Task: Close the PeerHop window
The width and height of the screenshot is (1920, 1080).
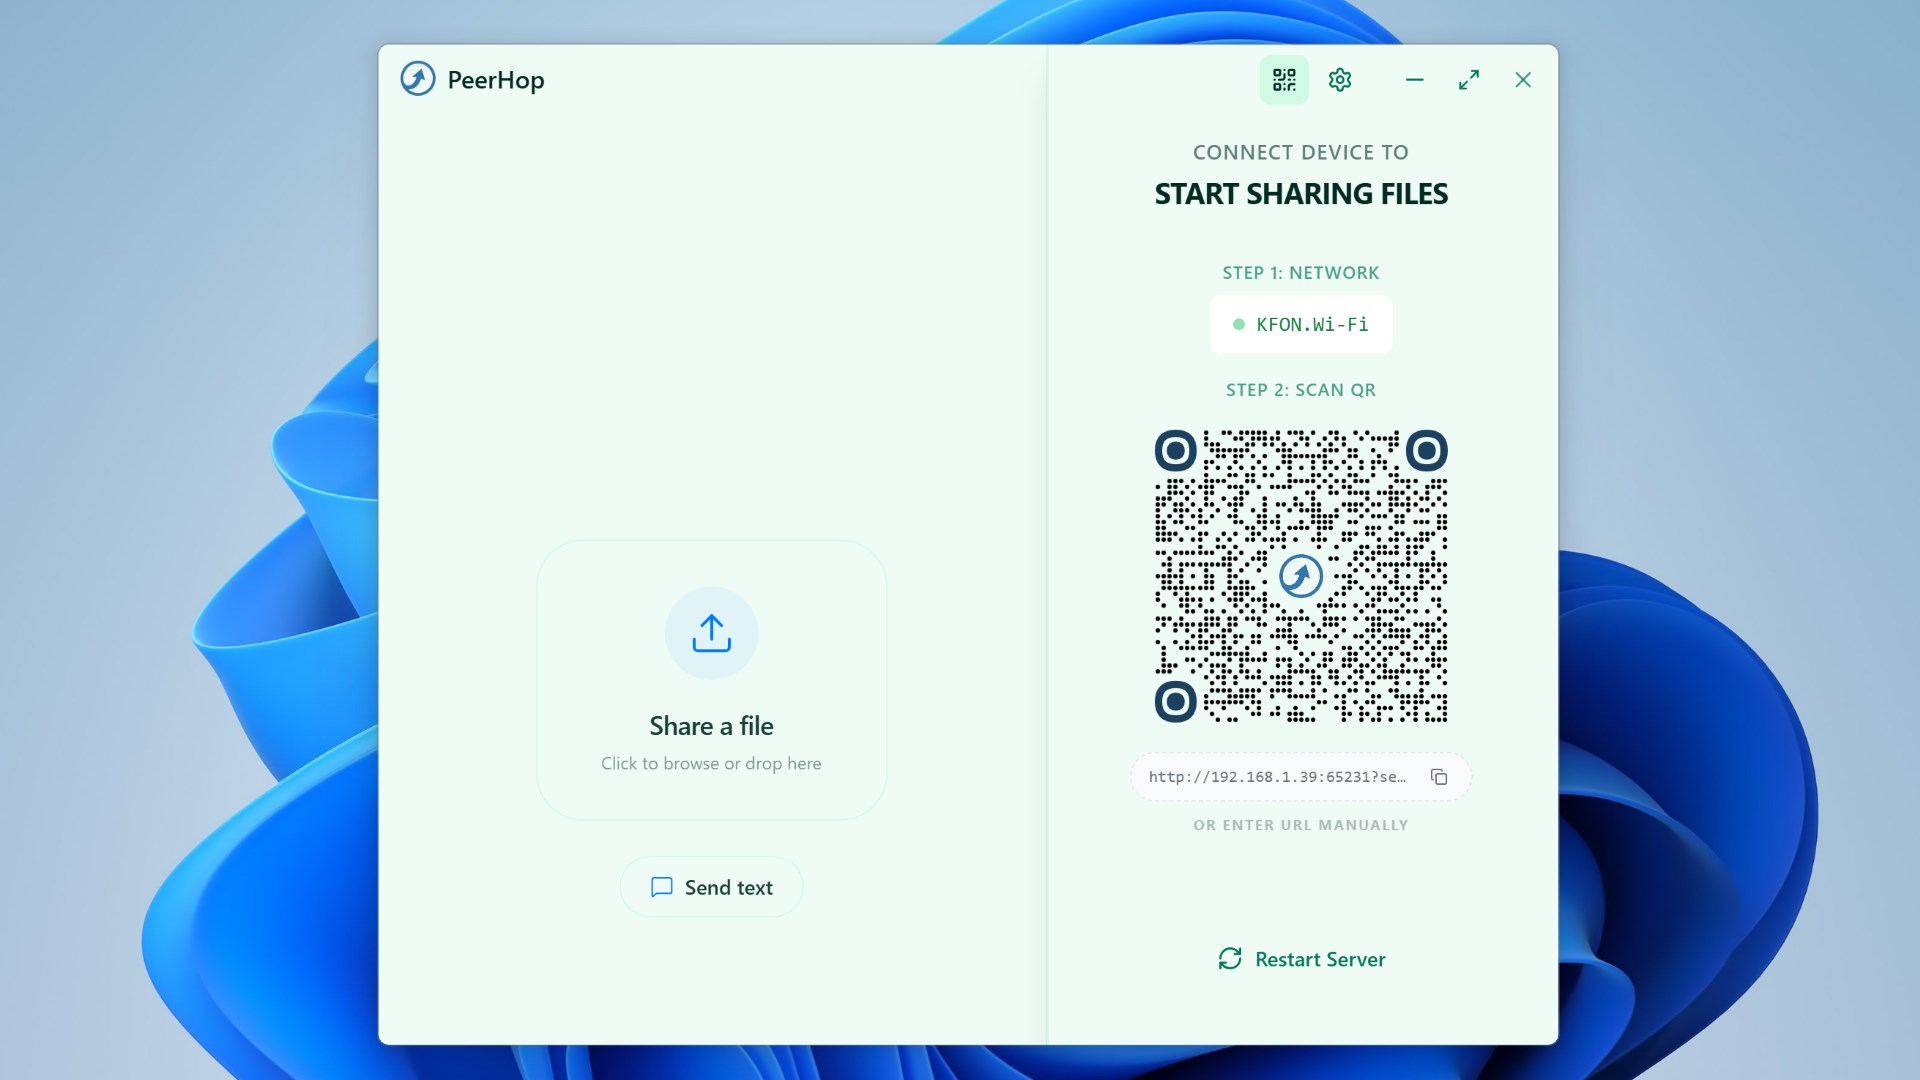Action: coord(1522,80)
